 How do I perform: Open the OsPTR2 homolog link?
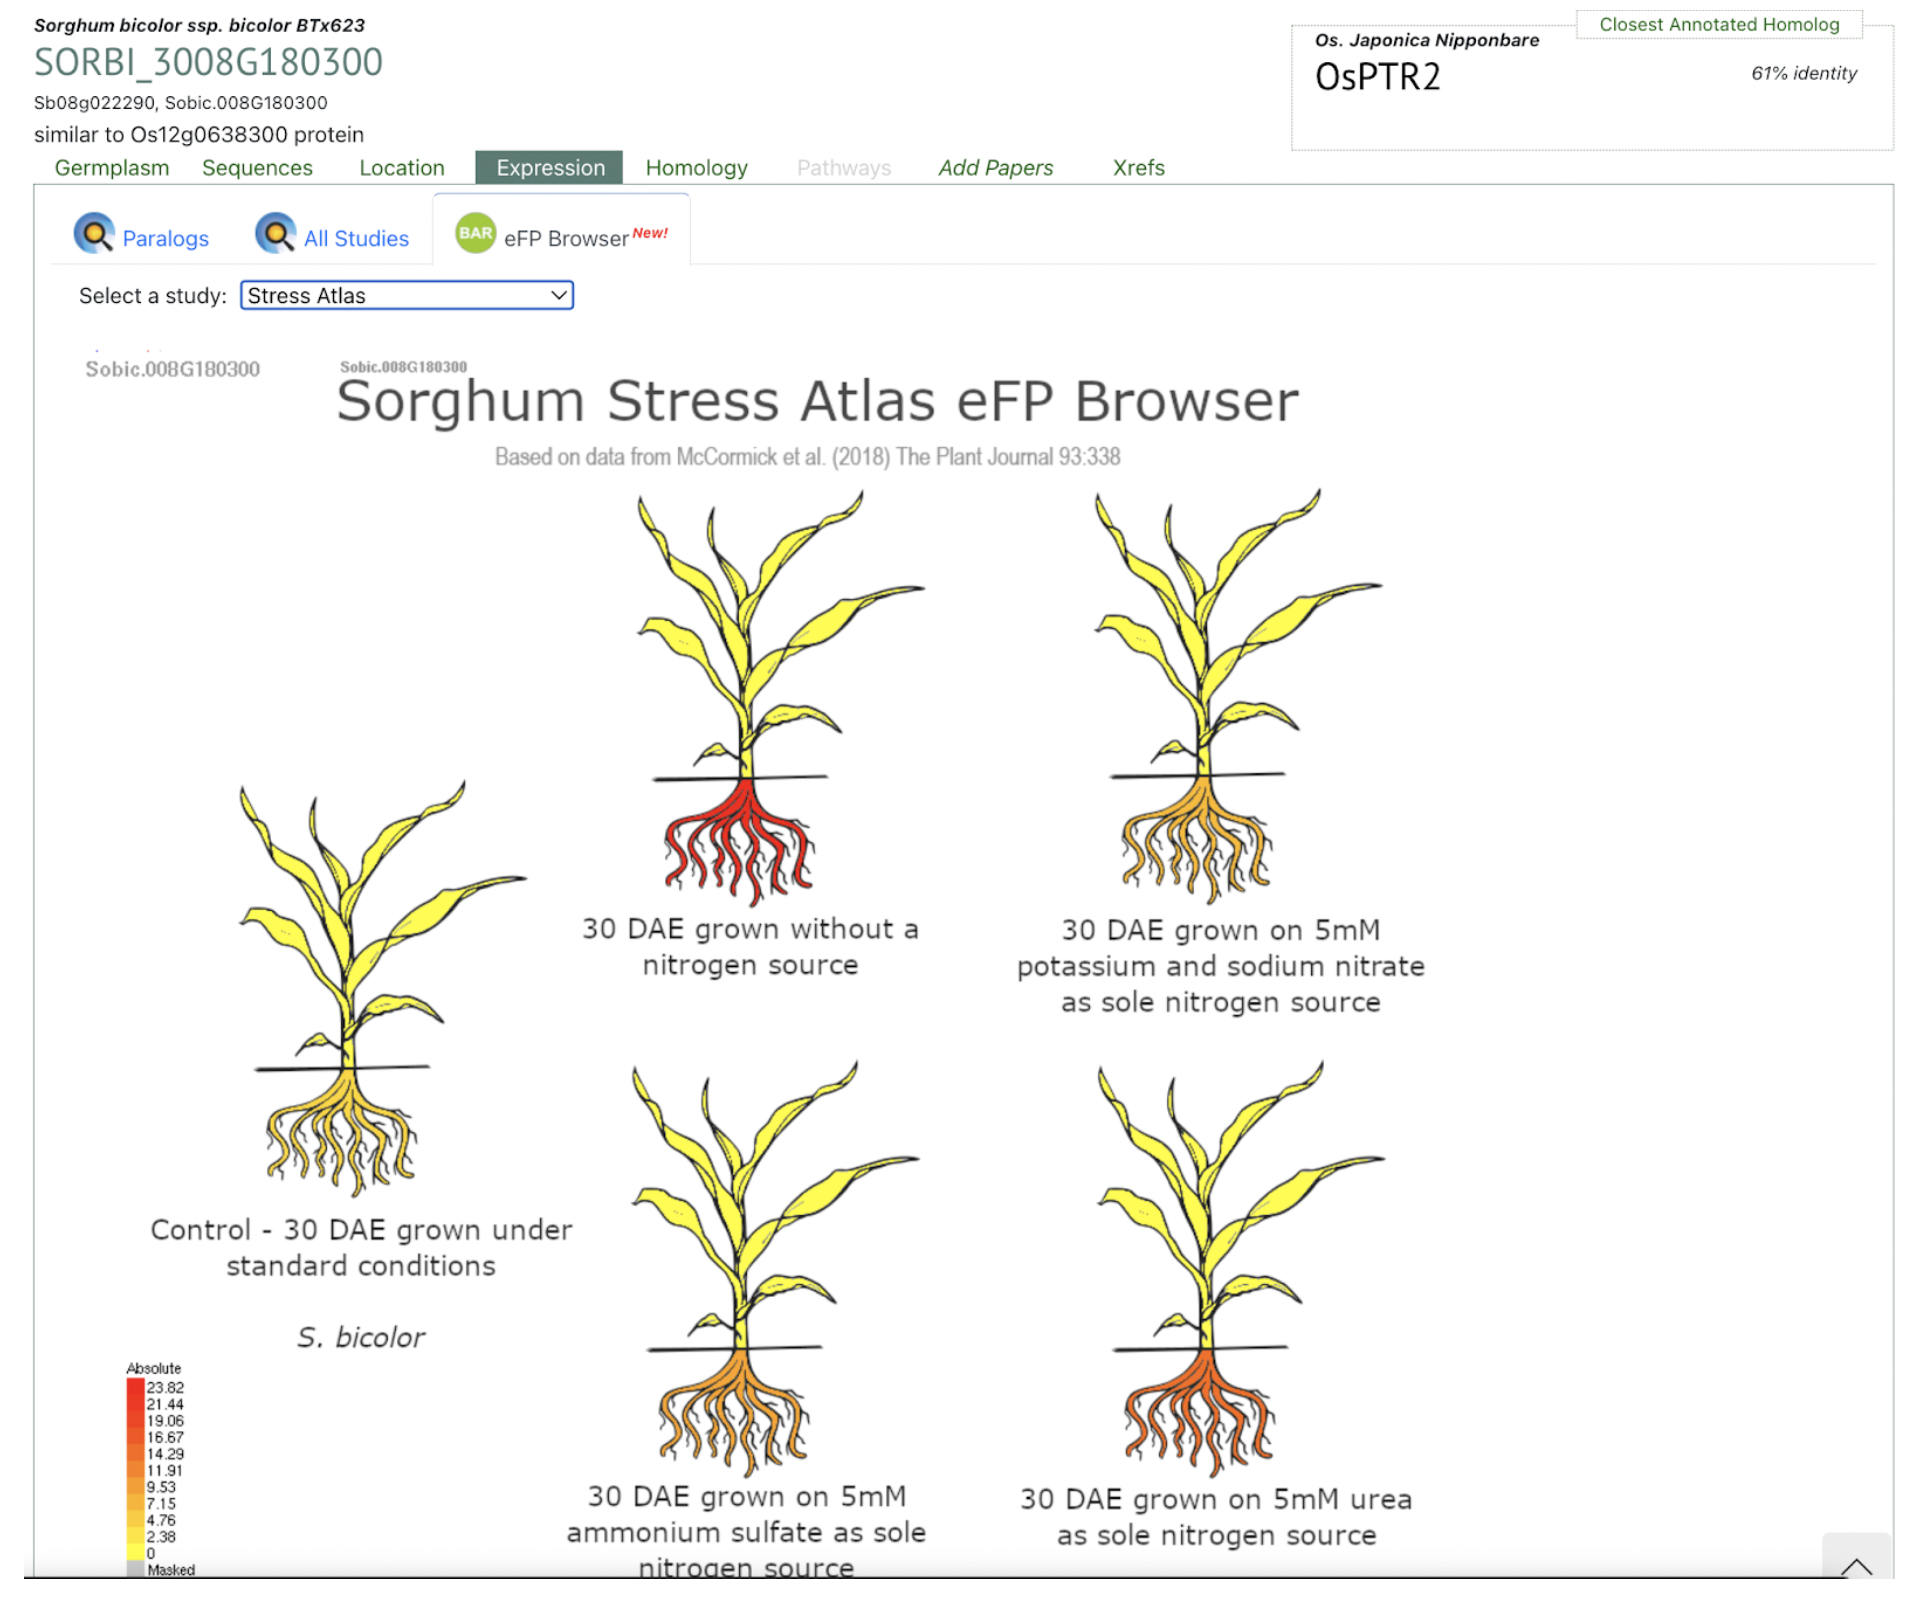point(1377,77)
